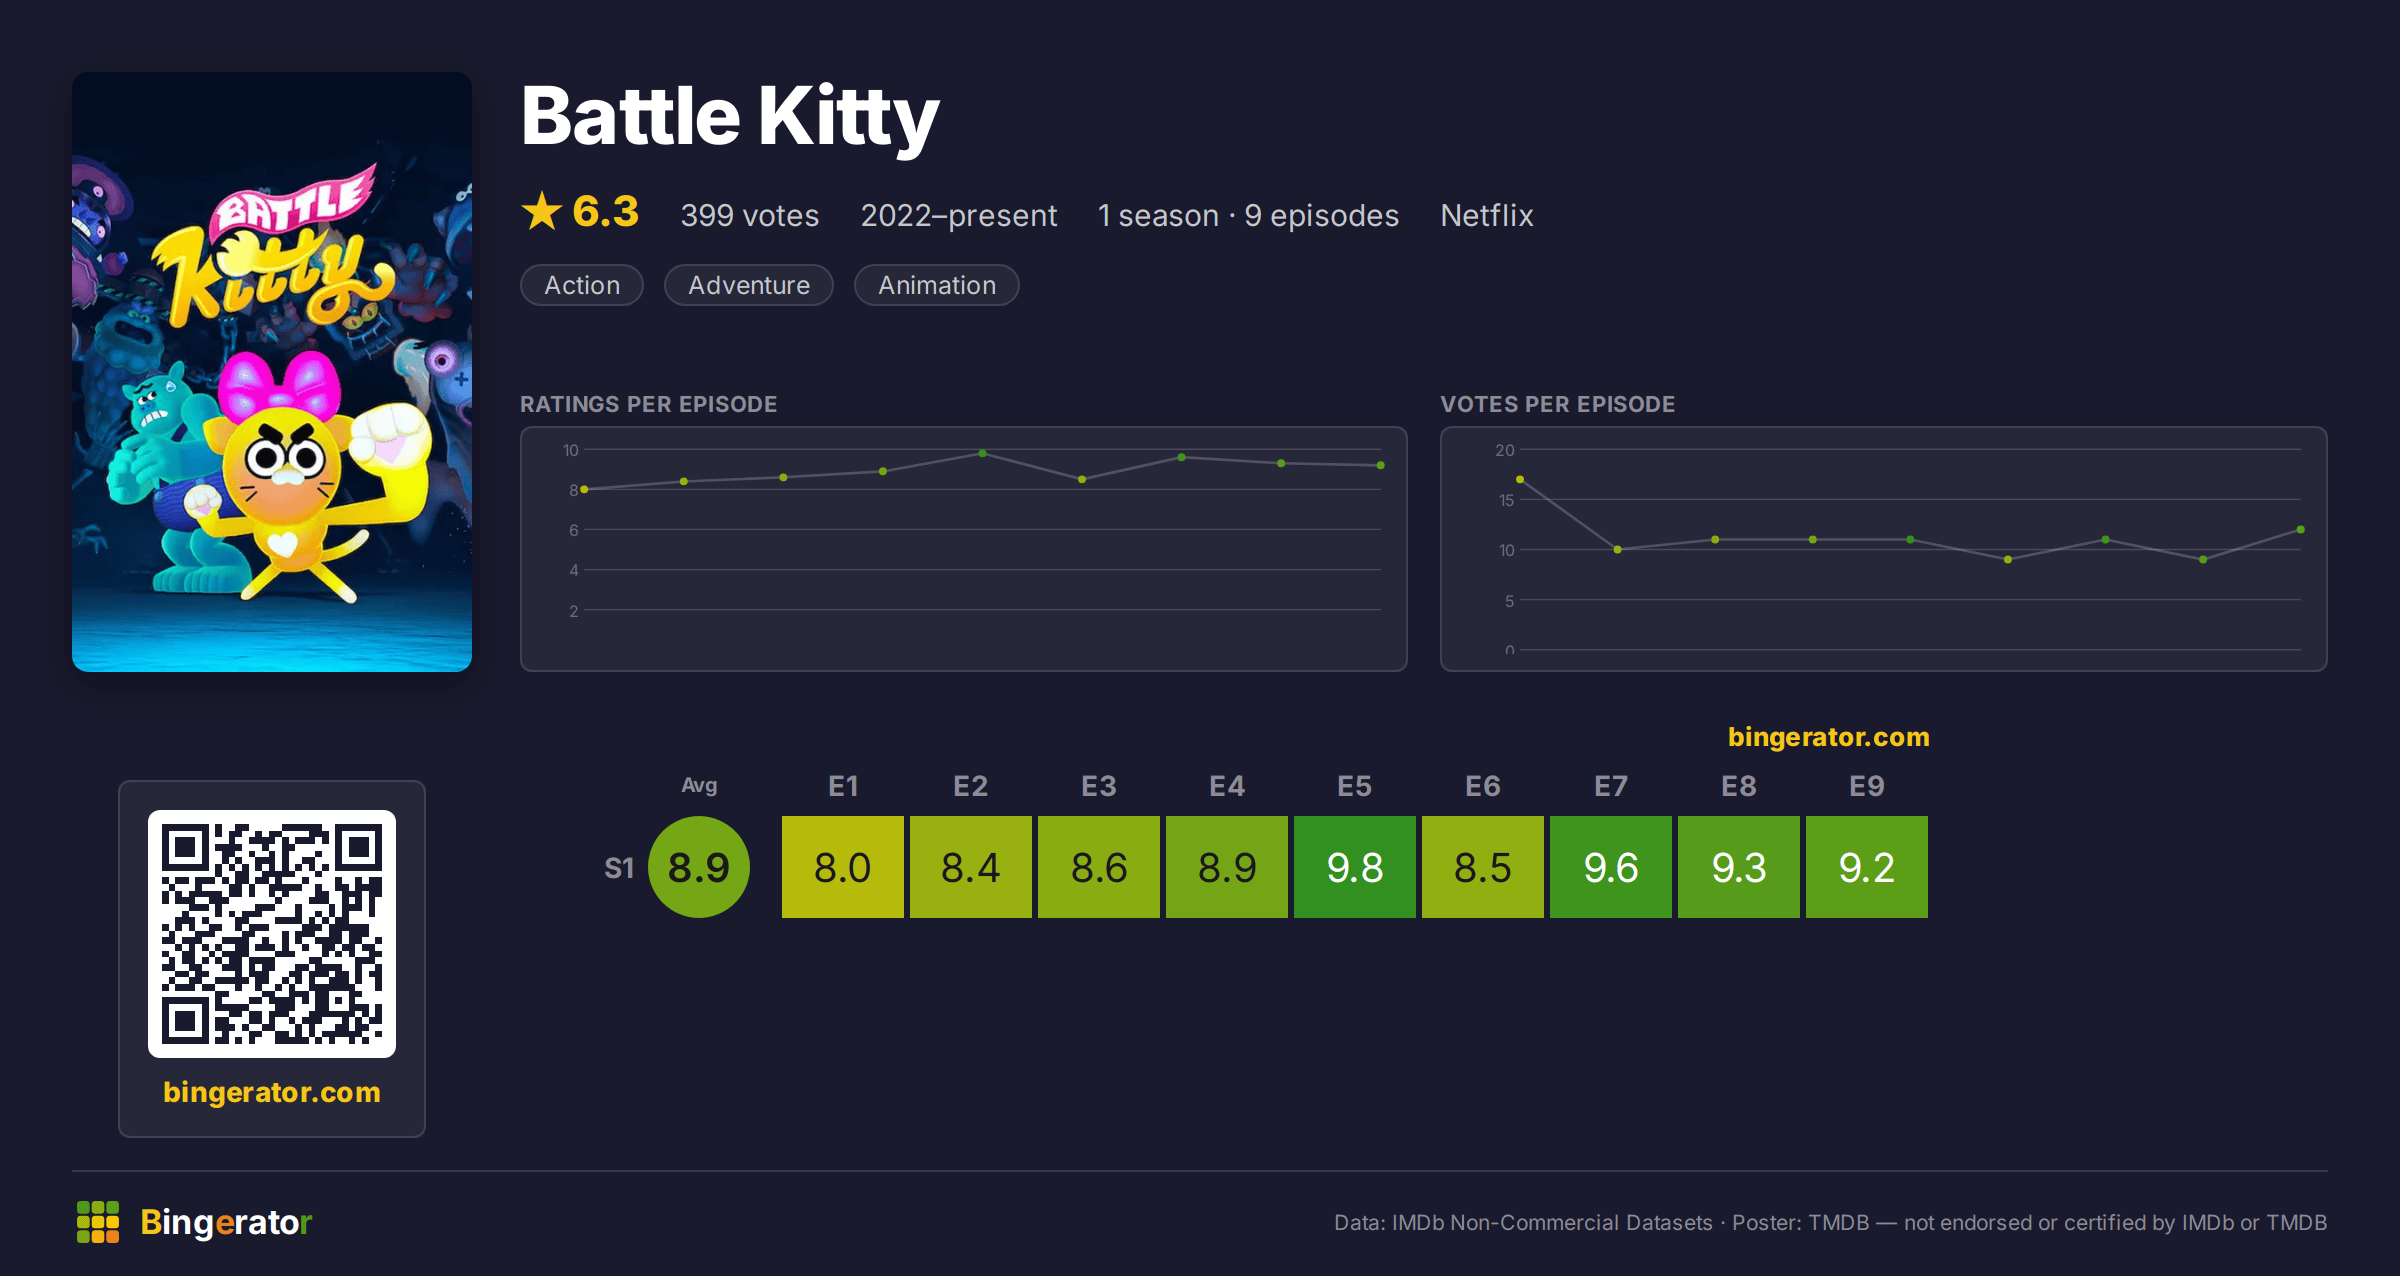Click the E6 rating tile 8.5

click(1483, 867)
